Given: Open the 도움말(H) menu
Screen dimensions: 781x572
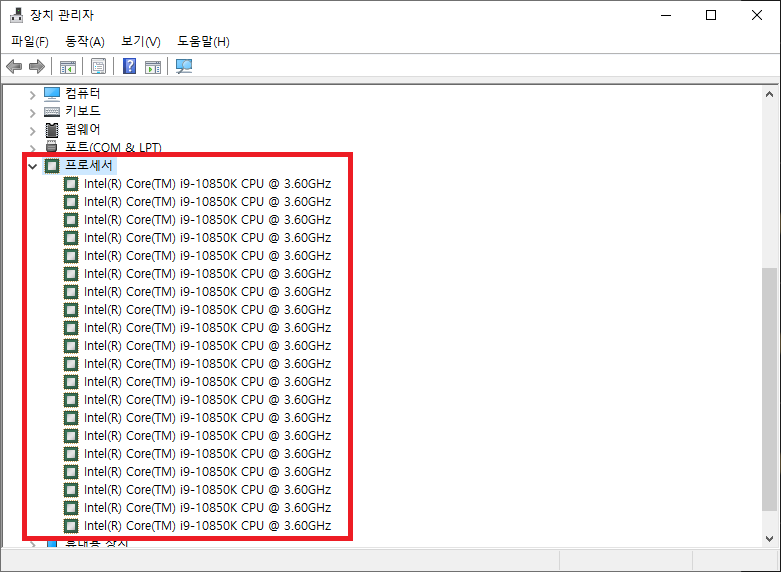Looking at the screenshot, I should click(x=203, y=41).
